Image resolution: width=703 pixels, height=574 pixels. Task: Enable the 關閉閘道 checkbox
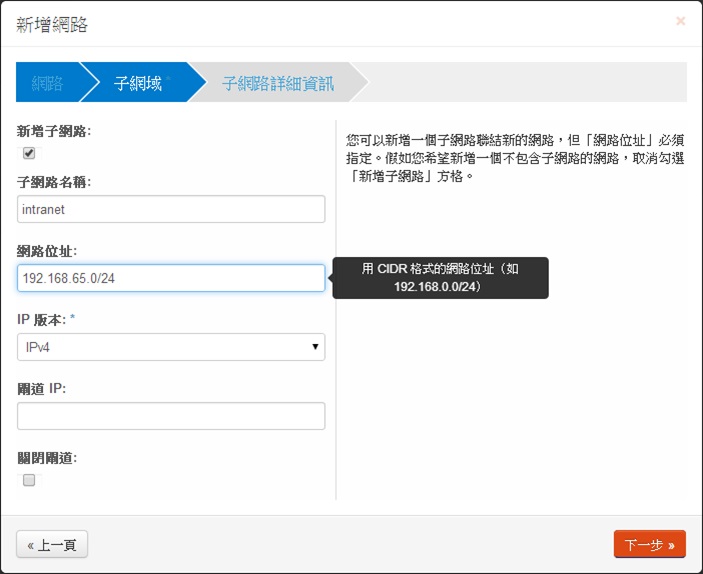coord(29,480)
